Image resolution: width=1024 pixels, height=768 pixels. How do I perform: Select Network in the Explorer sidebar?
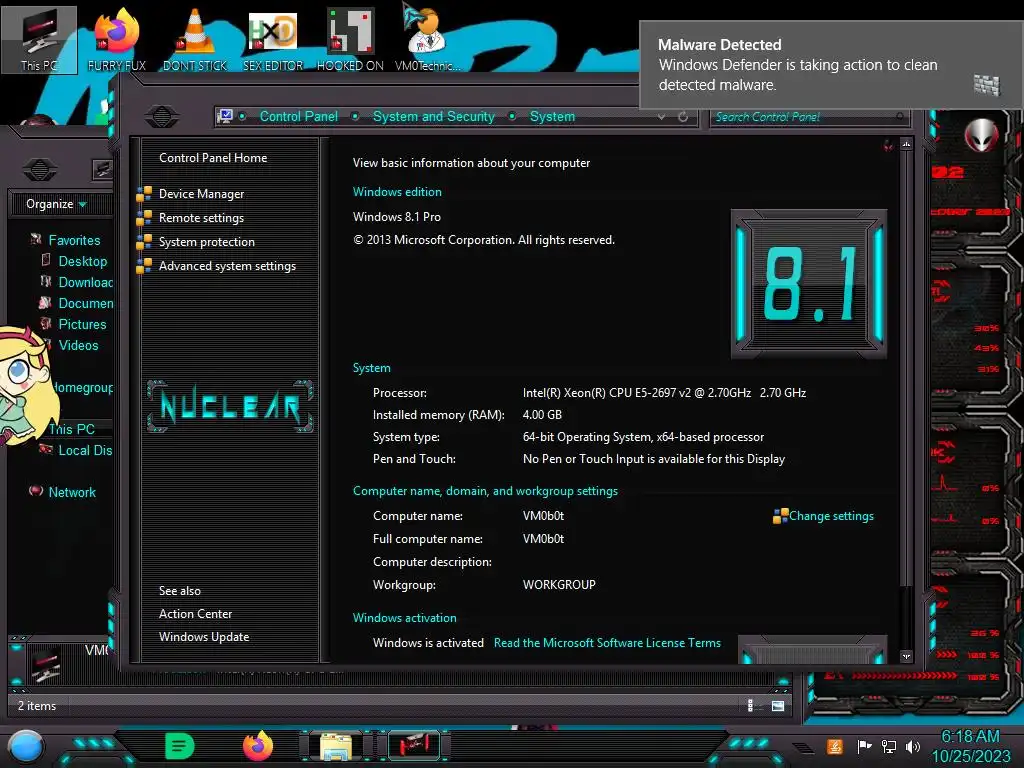[72, 492]
